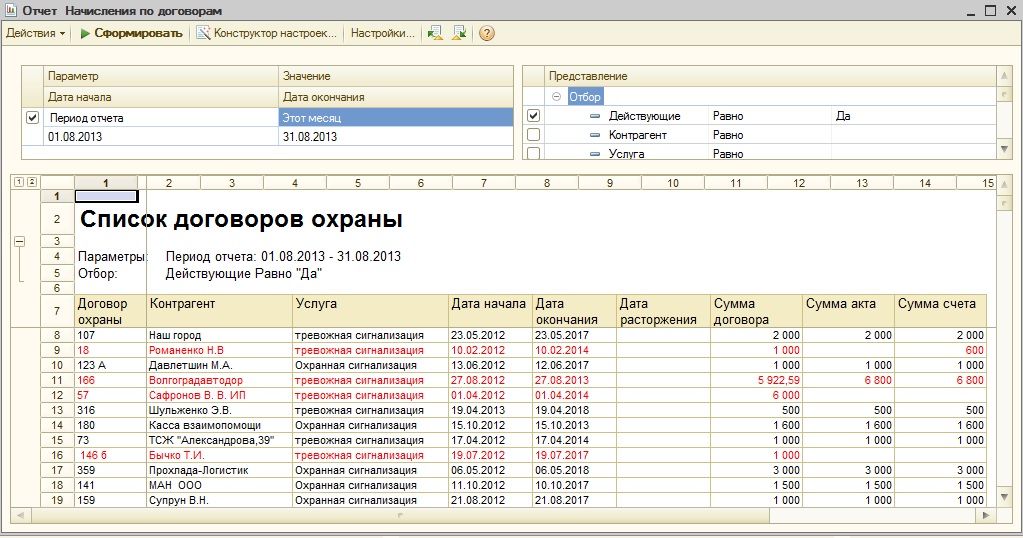Viewport: 1023px width, 538px height.
Task: Open the Действия dropdown menu
Action: (36, 33)
